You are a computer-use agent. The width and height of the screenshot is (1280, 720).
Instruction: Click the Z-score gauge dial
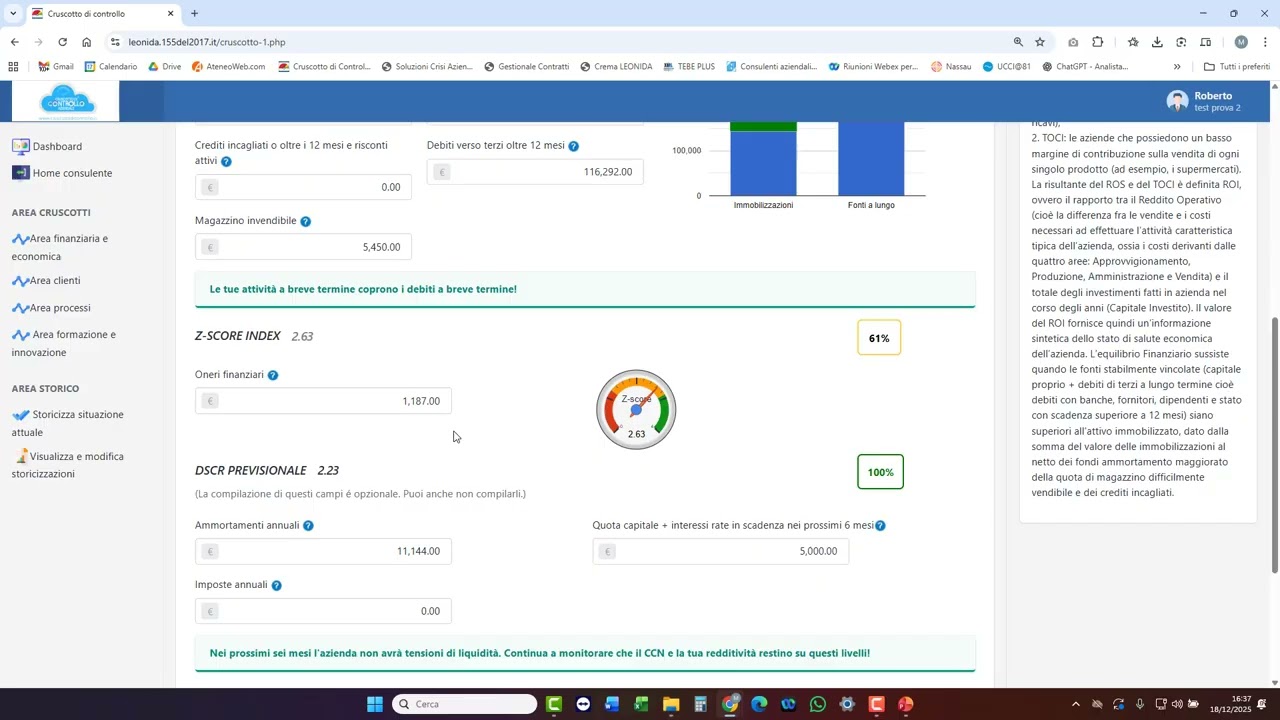(636, 410)
